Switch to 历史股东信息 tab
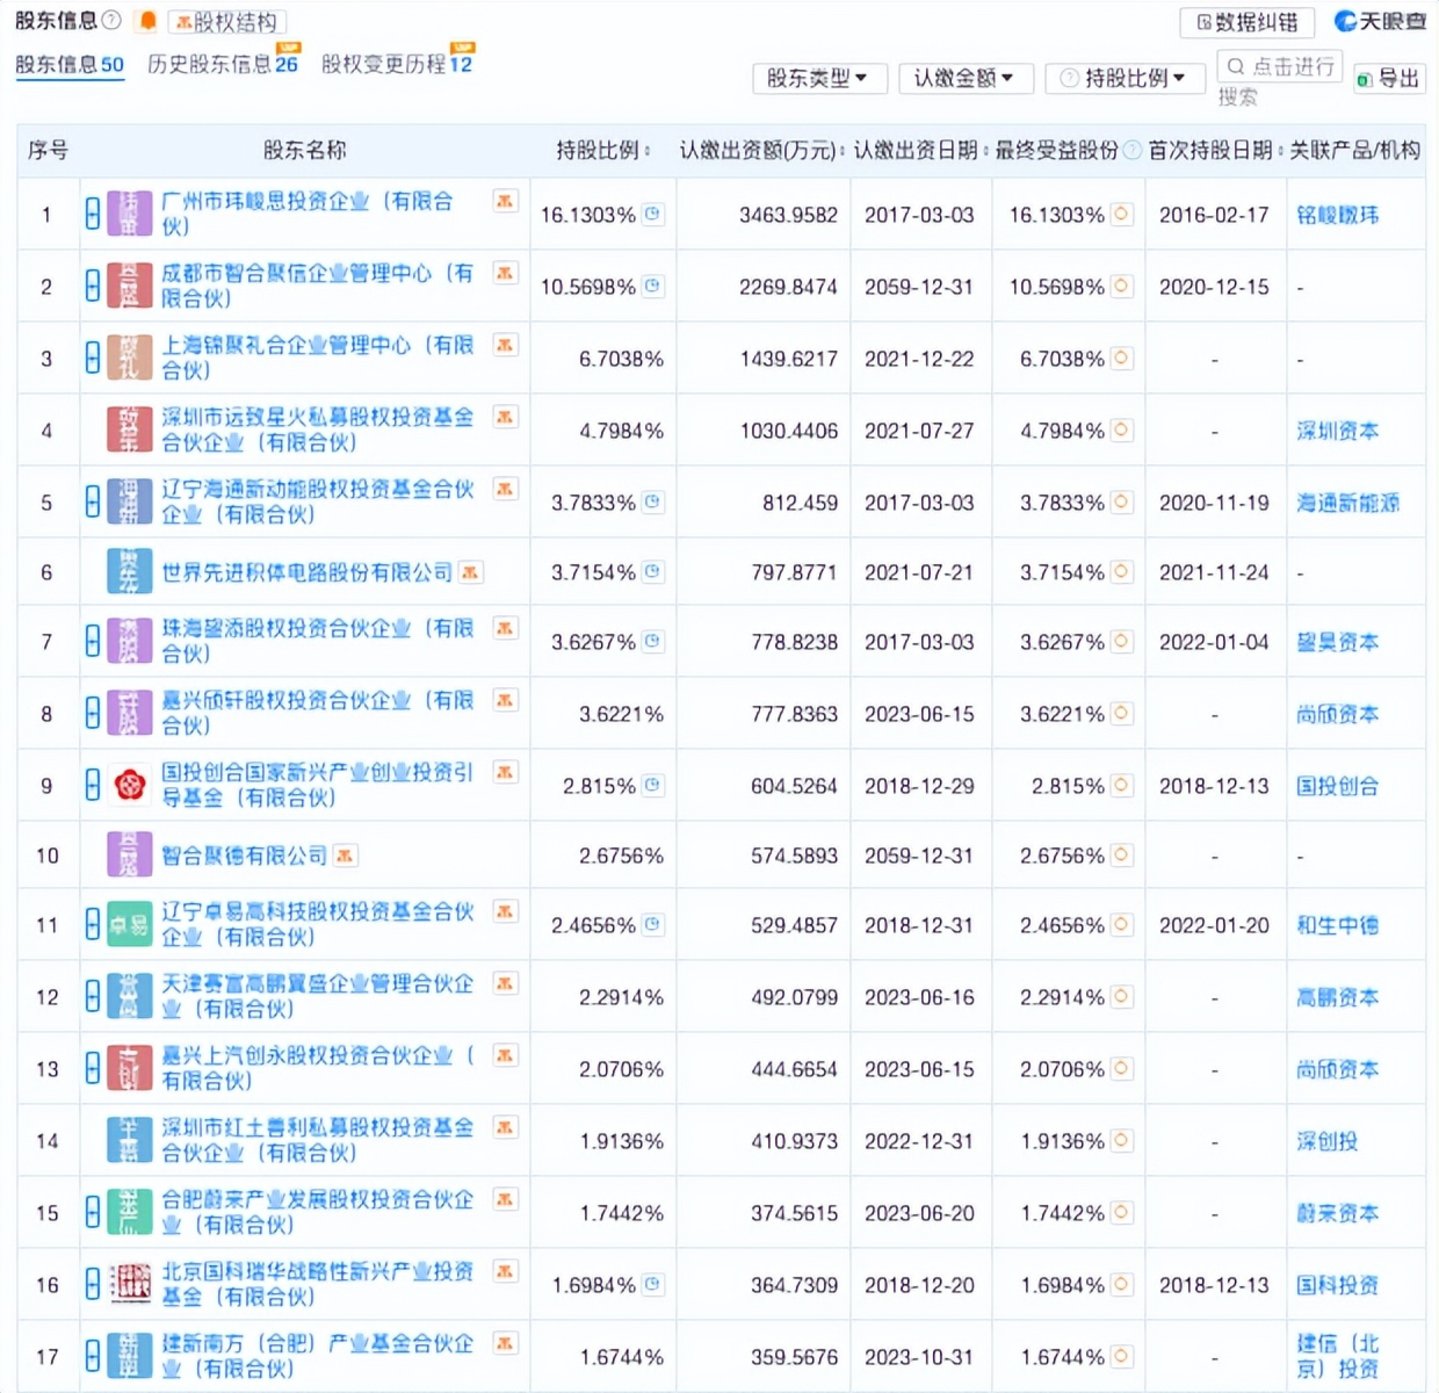The width and height of the screenshot is (1439, 1393). tap(222, 64)
